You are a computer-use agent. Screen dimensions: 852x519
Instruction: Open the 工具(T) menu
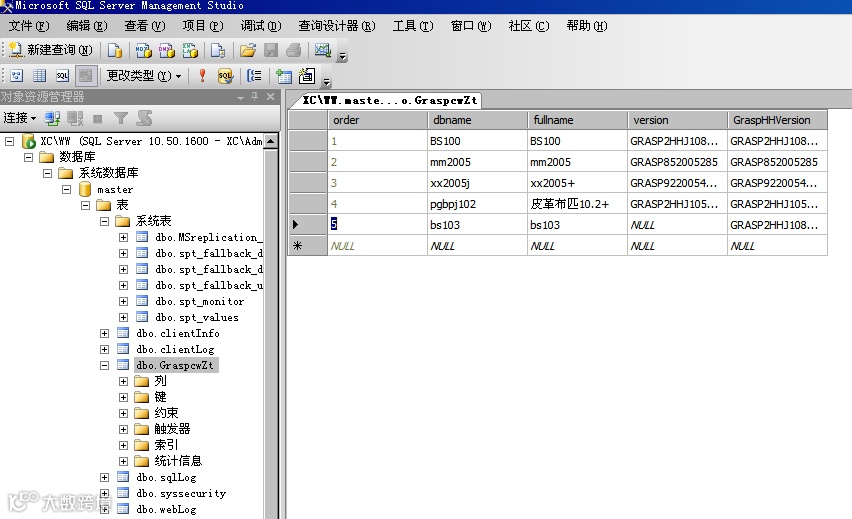[413, 26]
